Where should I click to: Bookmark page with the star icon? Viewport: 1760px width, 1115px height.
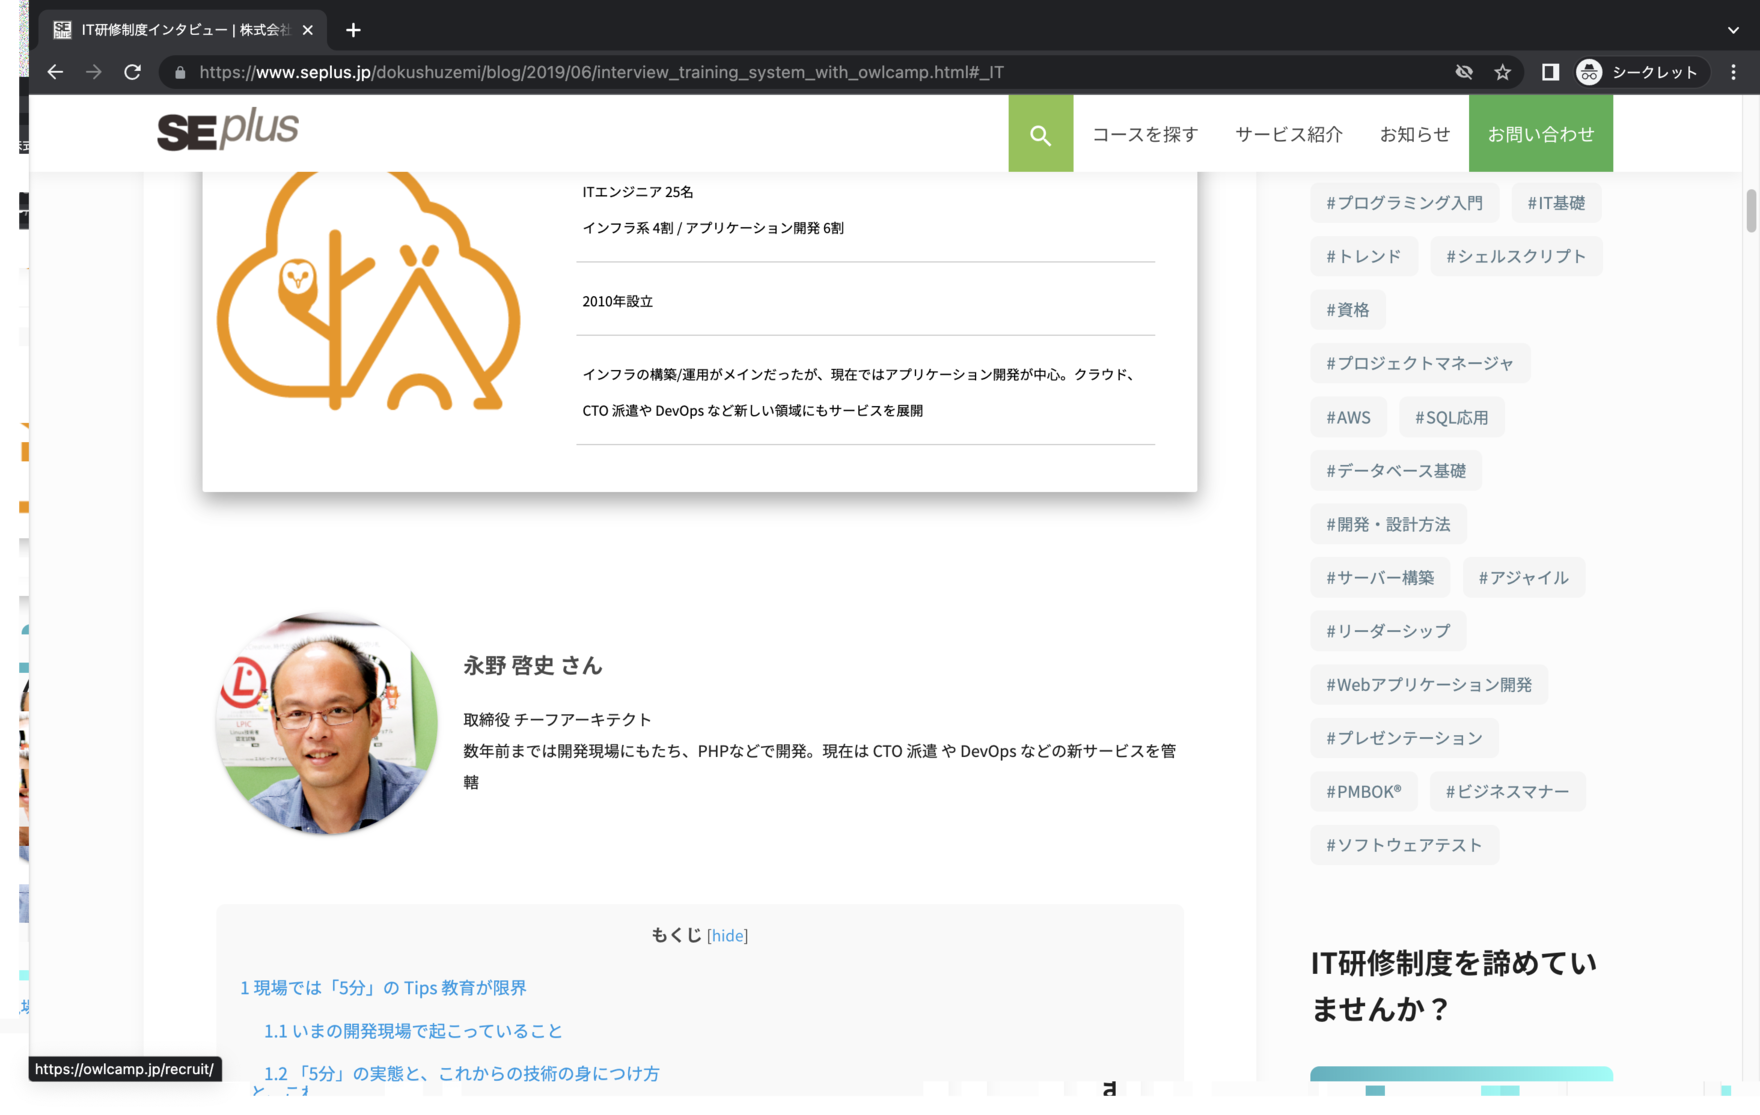click(x=1502, y=72)
